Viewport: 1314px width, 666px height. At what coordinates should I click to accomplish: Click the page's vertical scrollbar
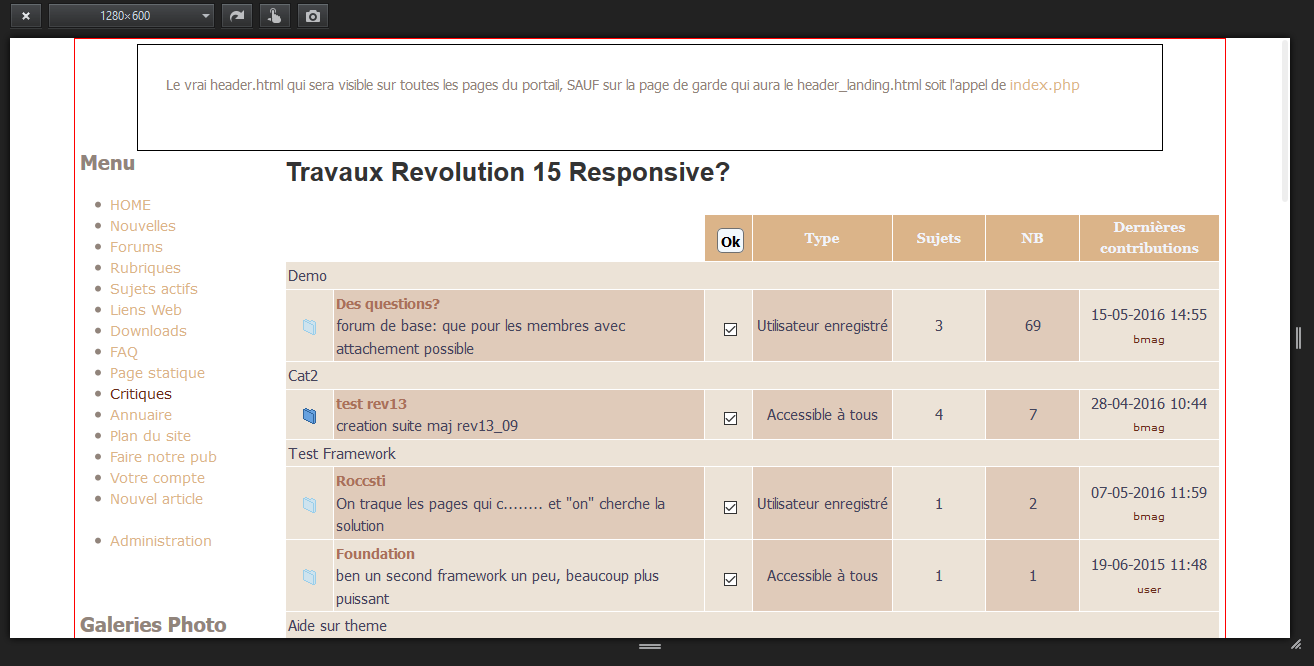click(1285, 120)
